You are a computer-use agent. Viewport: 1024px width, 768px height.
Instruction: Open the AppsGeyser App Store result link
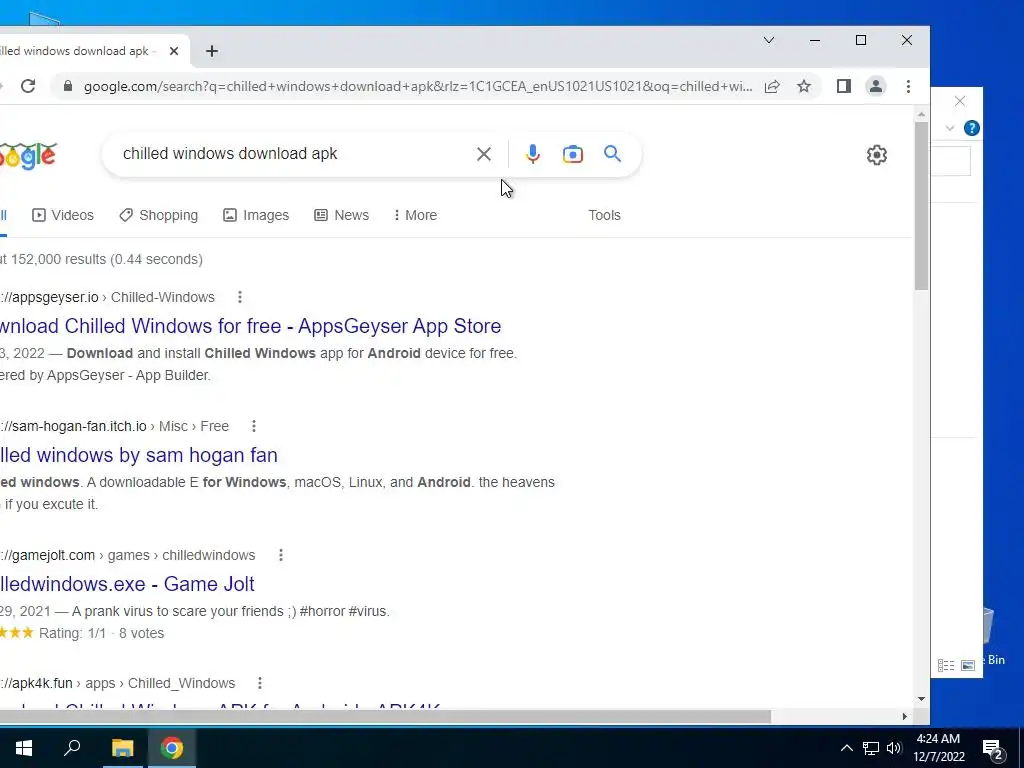coord(251,326)
